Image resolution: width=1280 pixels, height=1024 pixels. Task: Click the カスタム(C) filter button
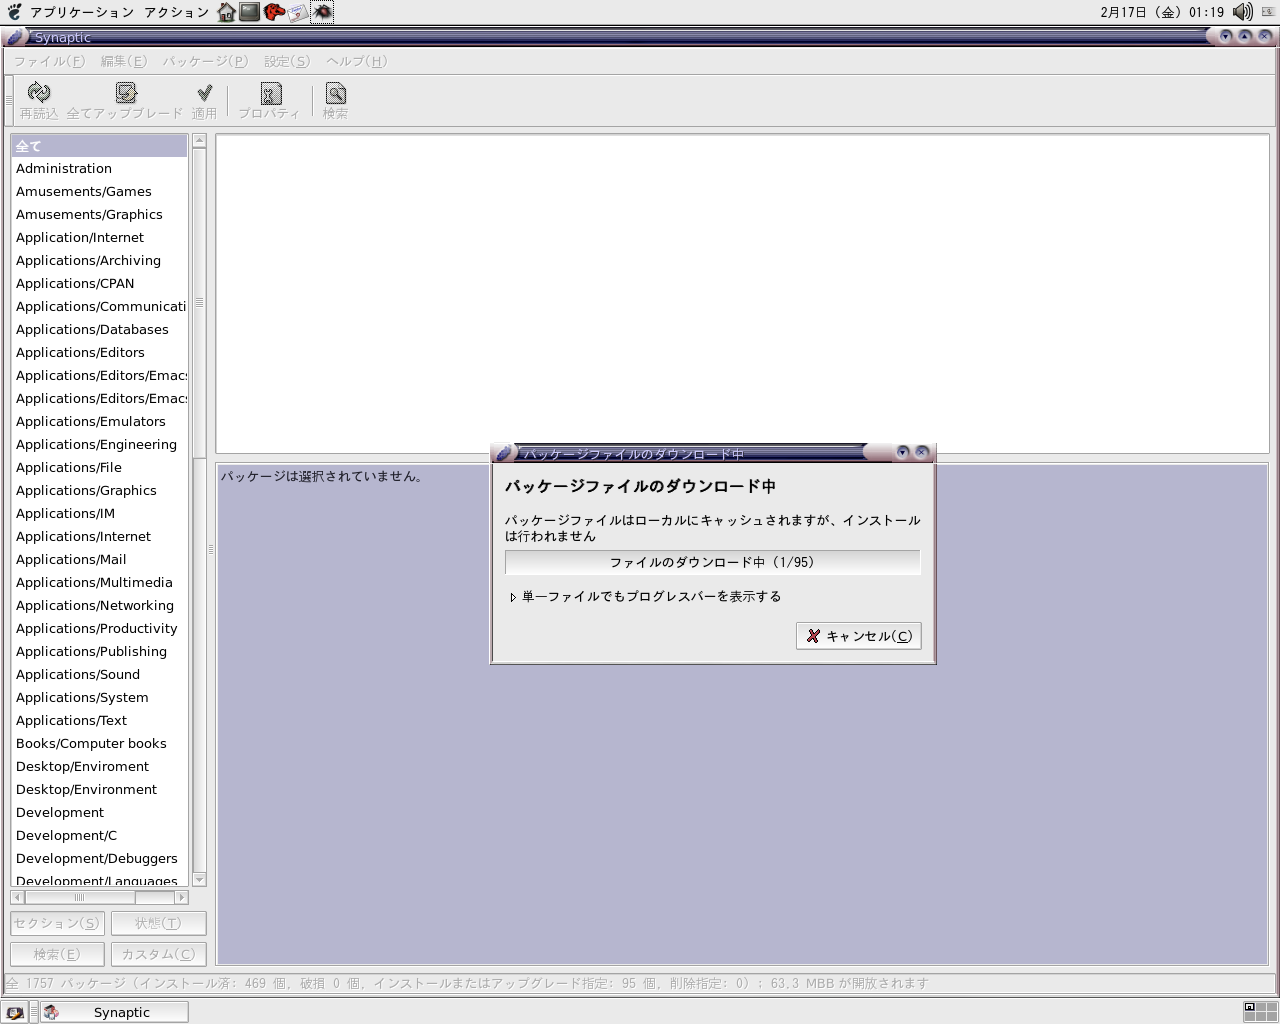[x=158, y=954]
